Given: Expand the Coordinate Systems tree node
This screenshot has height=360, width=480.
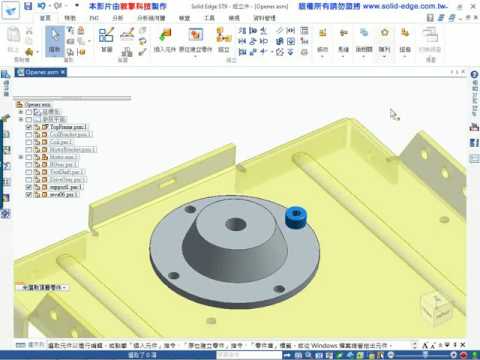Looking at the screenshot, I should pyautogui.click(x=21, y=112).
